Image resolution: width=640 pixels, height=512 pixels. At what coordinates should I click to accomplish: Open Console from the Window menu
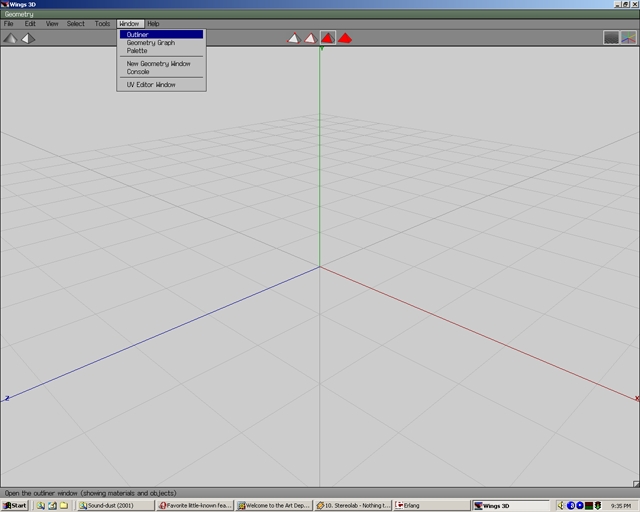click(x=161, y=71)
